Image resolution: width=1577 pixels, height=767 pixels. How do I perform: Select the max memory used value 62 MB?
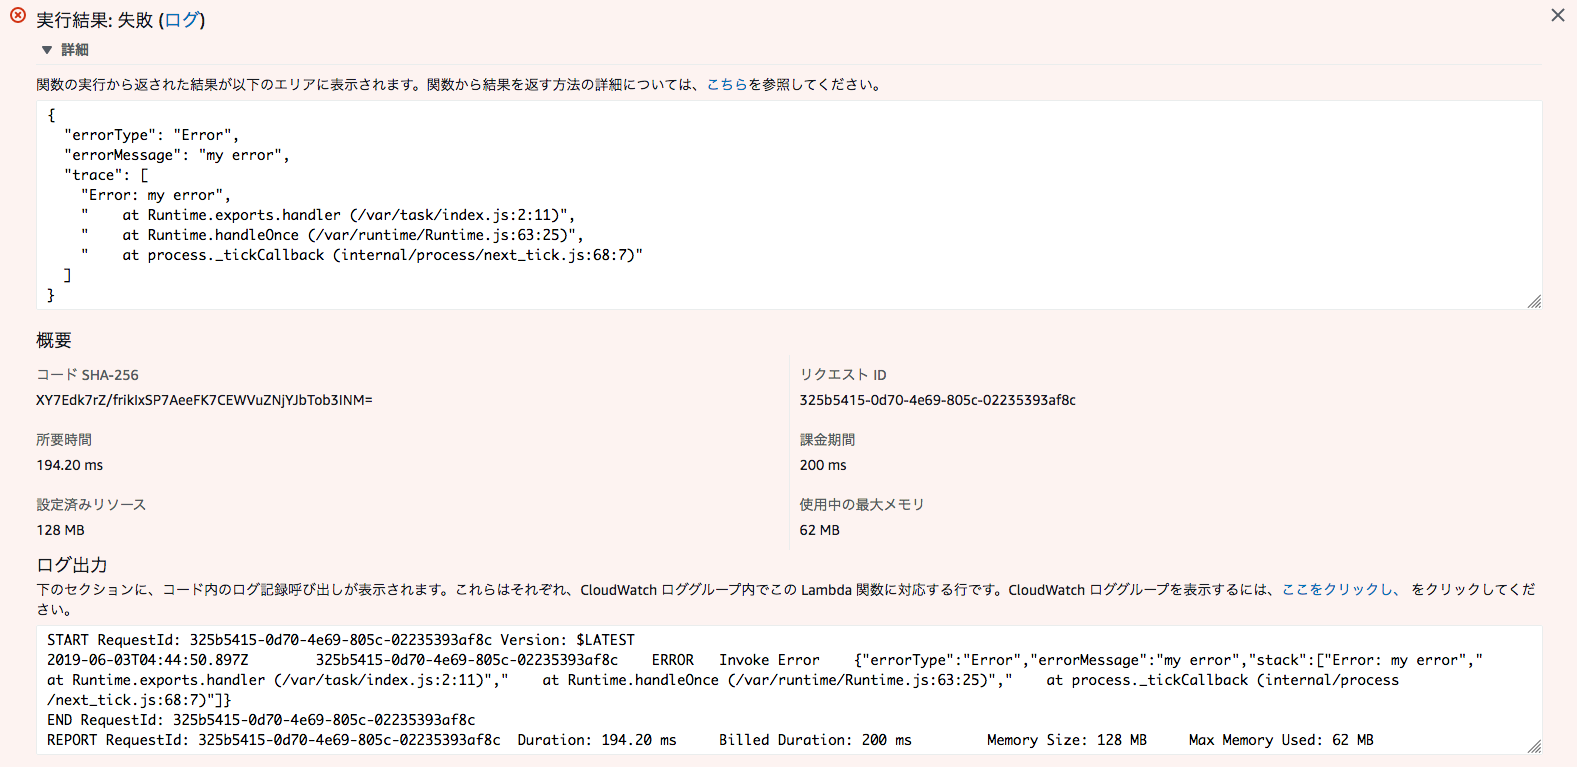coord(820,530)
